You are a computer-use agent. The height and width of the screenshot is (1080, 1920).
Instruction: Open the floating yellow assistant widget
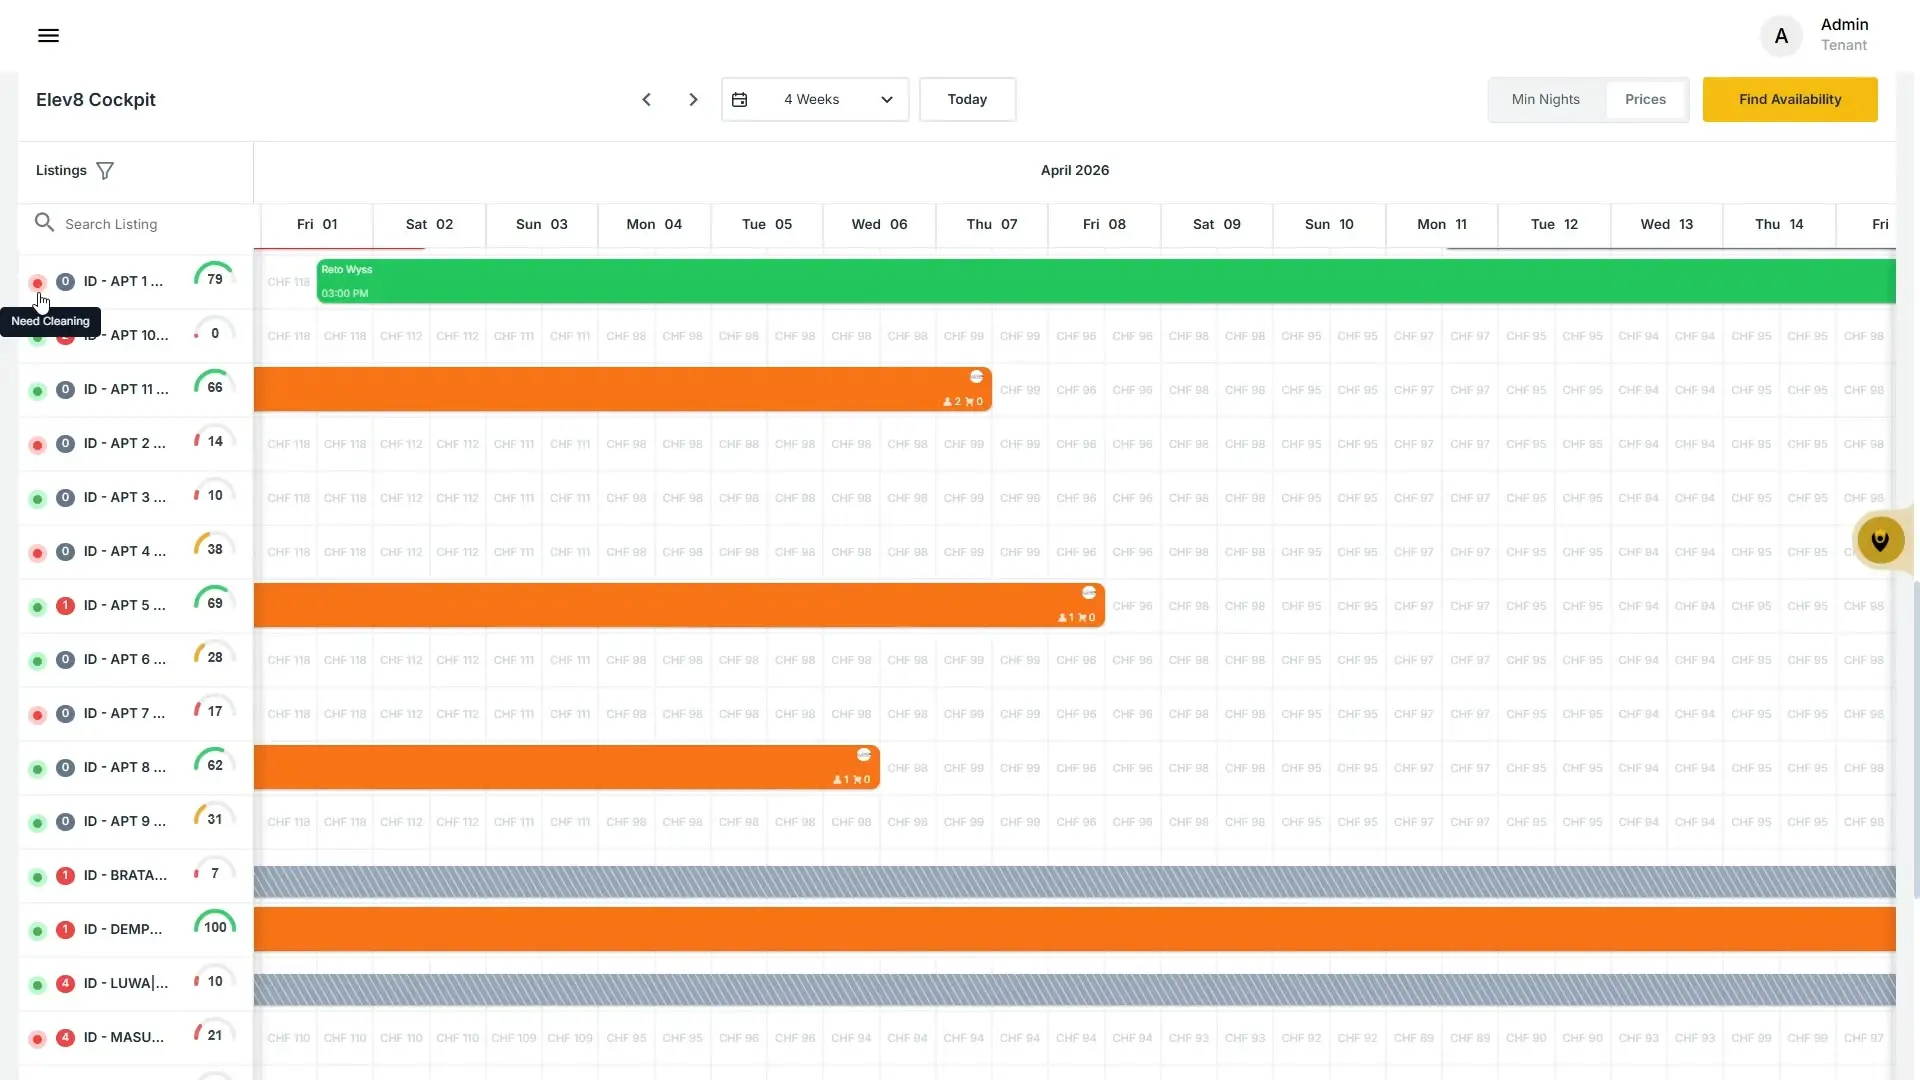[x=1880, y=541]
